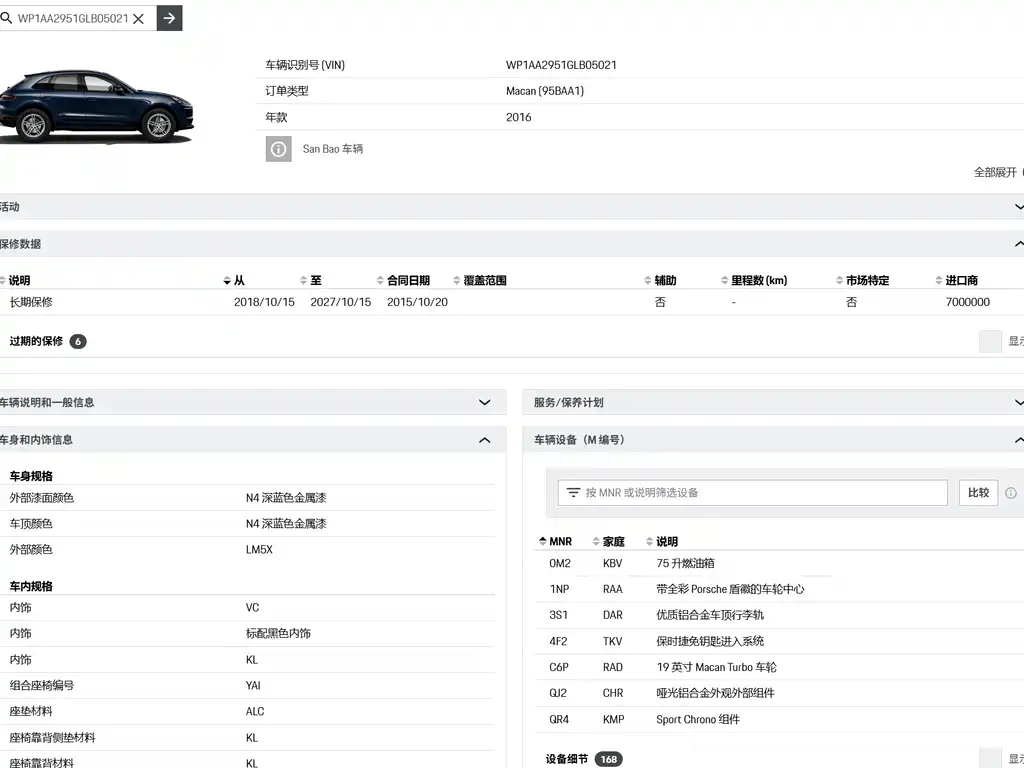The width and height of the screenshot is (1024, 768).
Task: Toggle the 设备细节 display switch
Action: (x=990, y=758)
